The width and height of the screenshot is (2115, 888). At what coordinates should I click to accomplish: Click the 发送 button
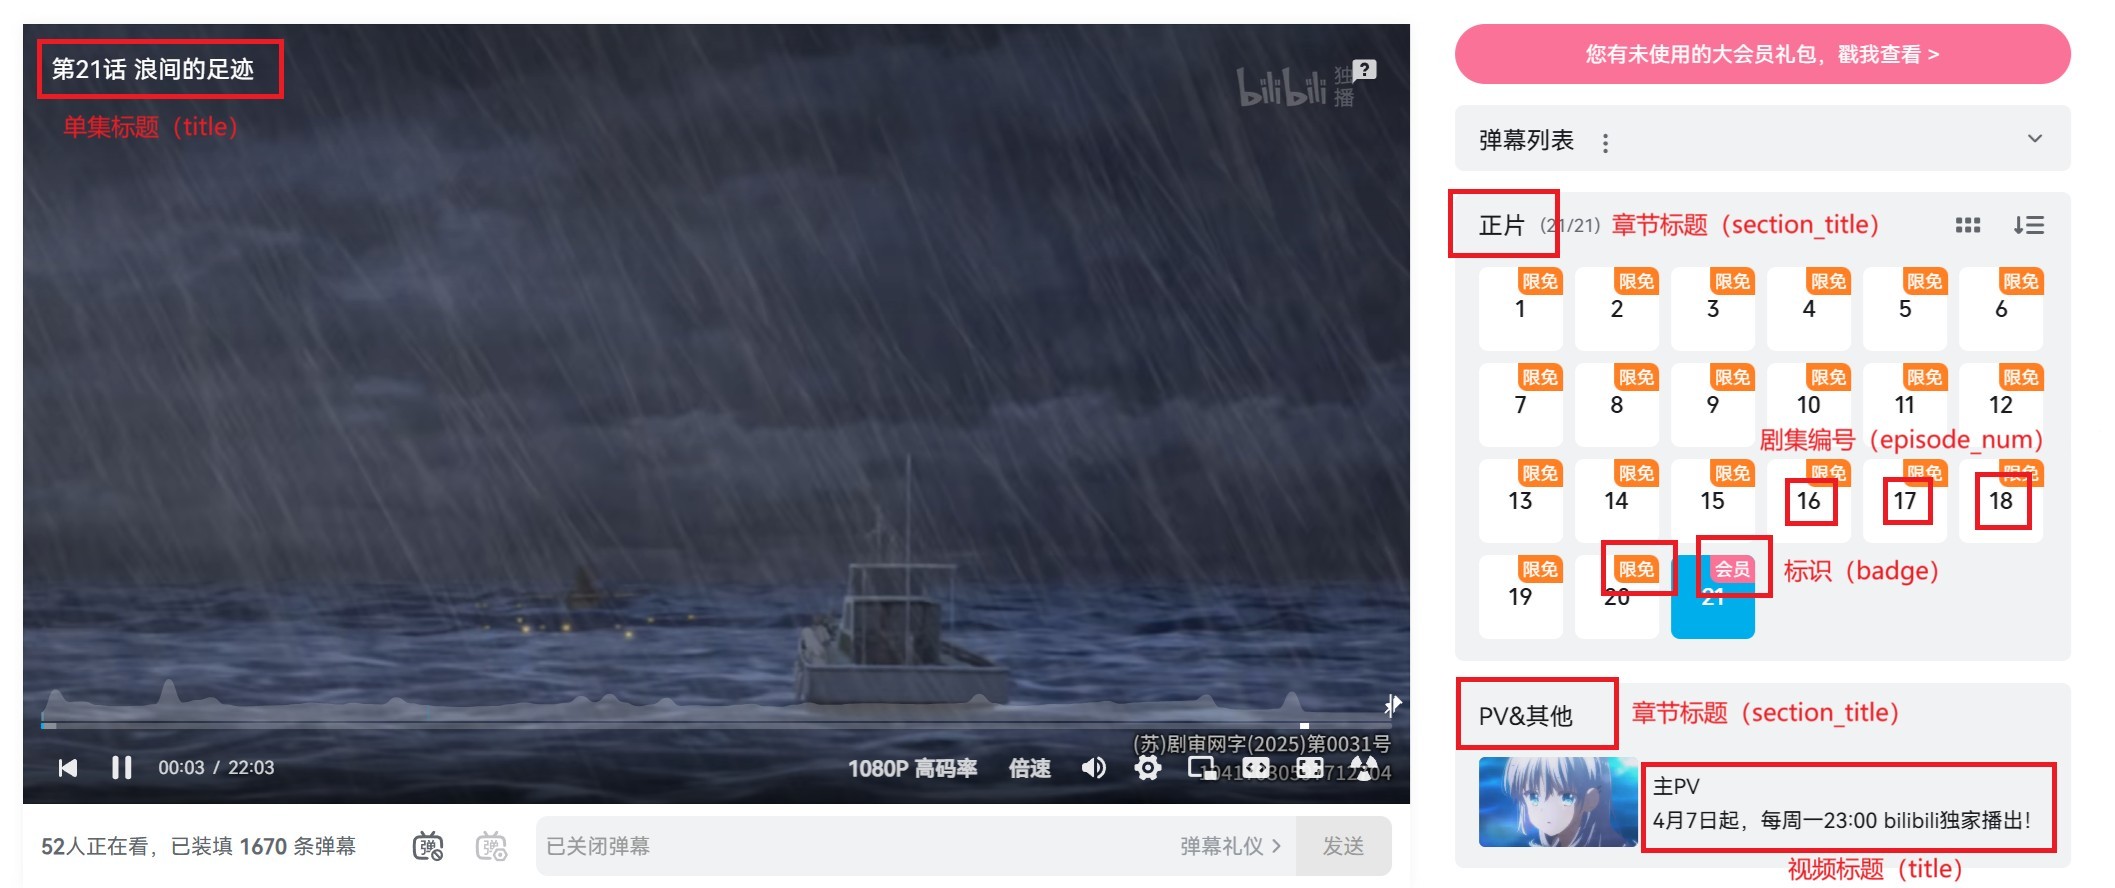coord(1343,846)
